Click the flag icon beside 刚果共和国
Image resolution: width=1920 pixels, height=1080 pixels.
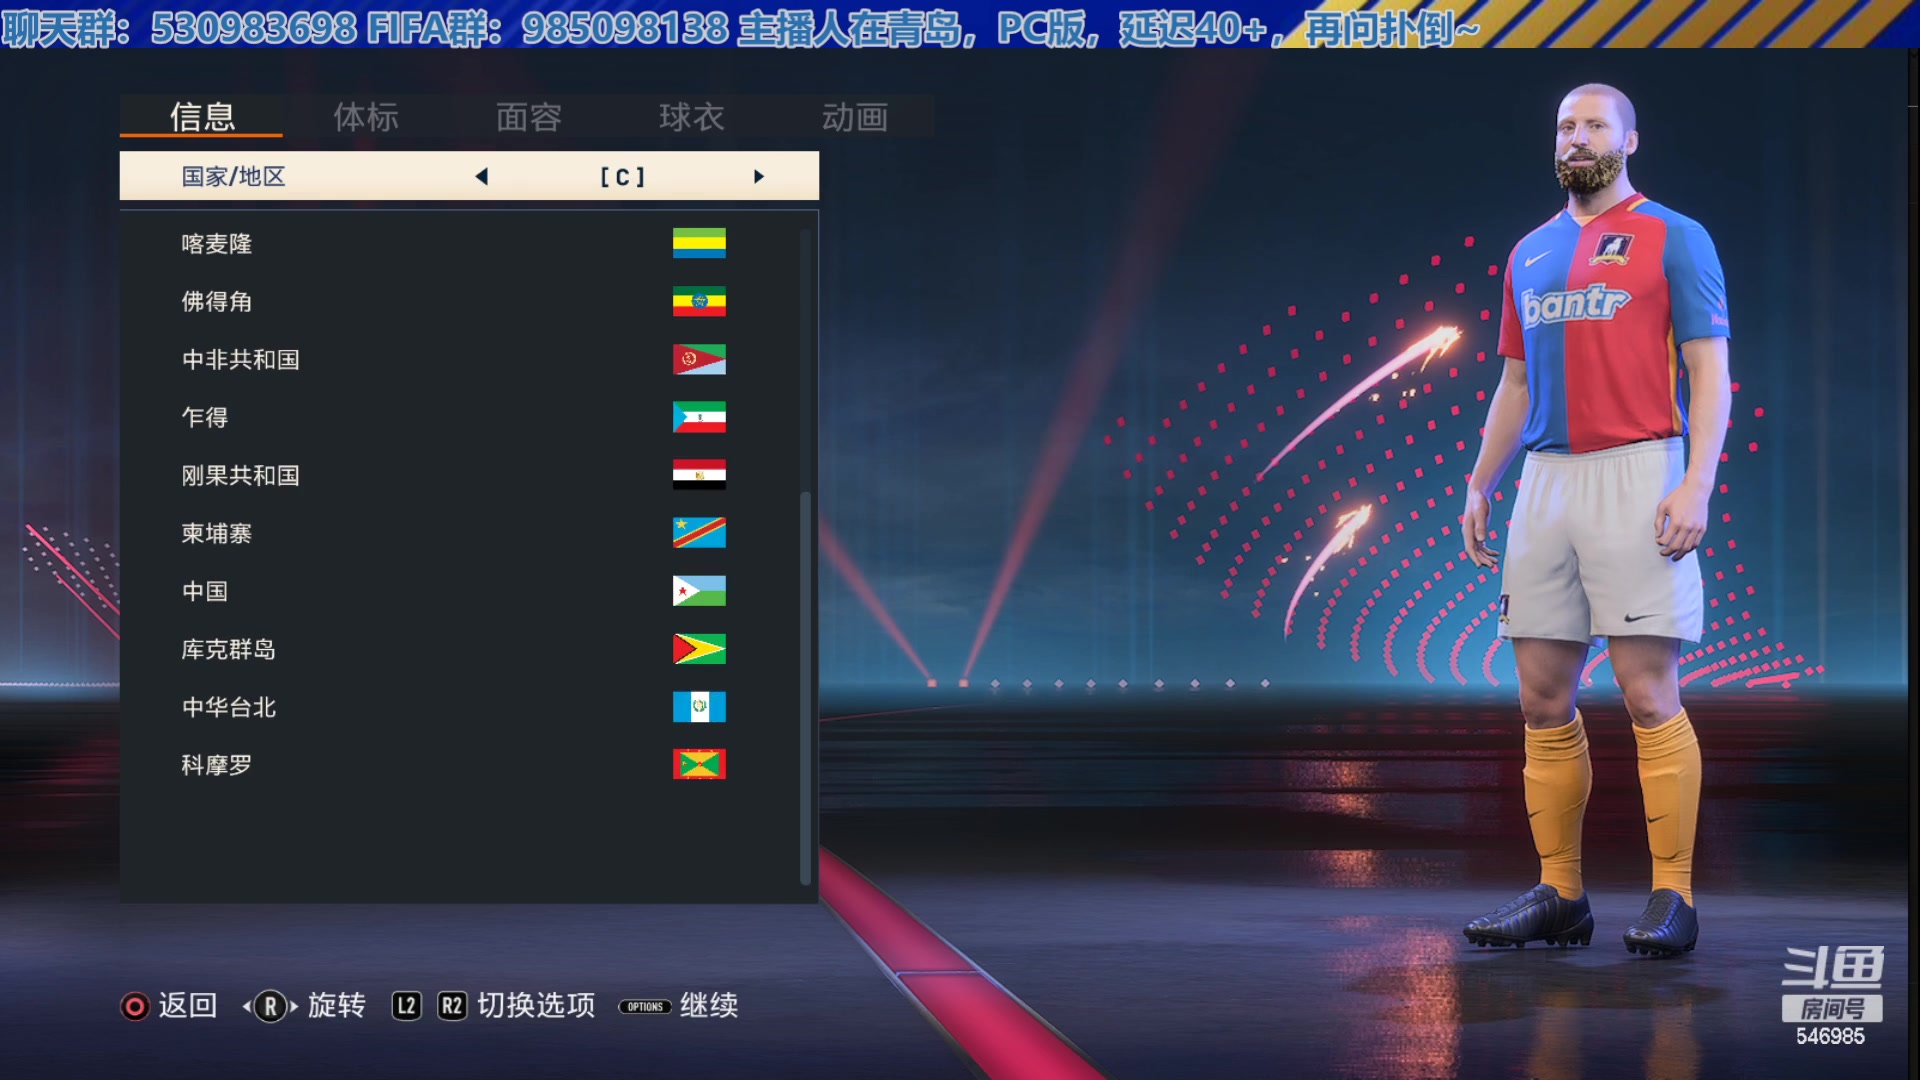click(x=699, y=475)
